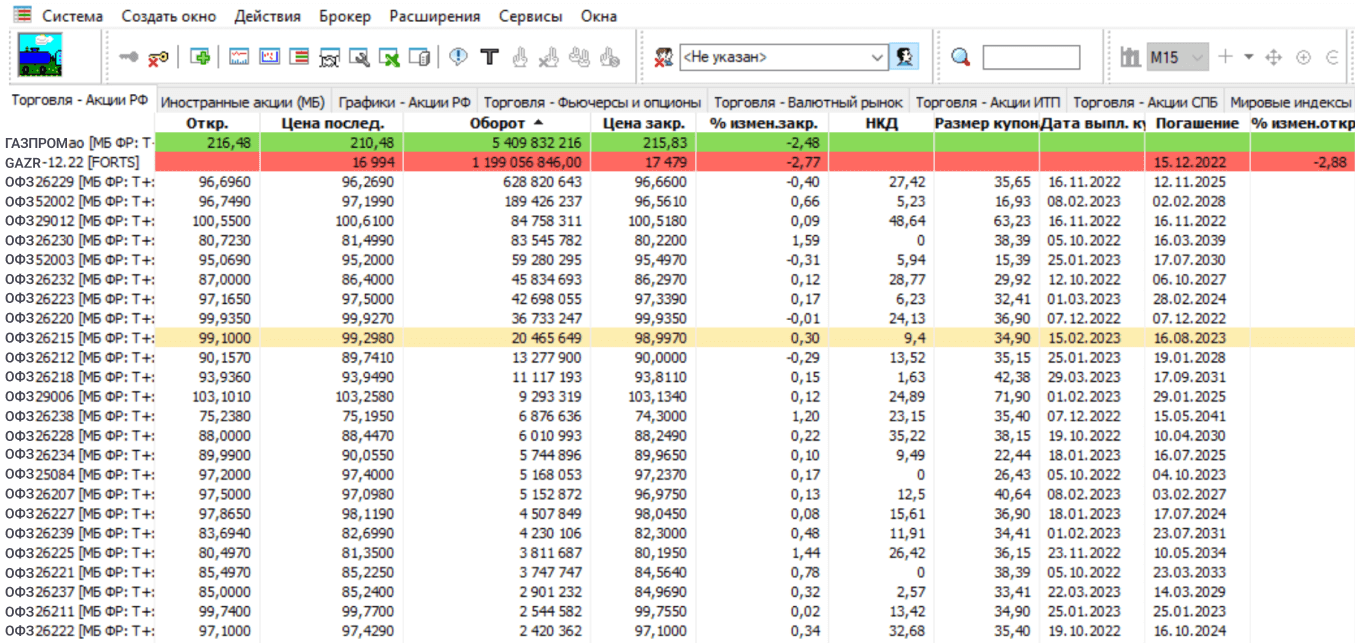Toggle the client filter person button

pos(905,57)
